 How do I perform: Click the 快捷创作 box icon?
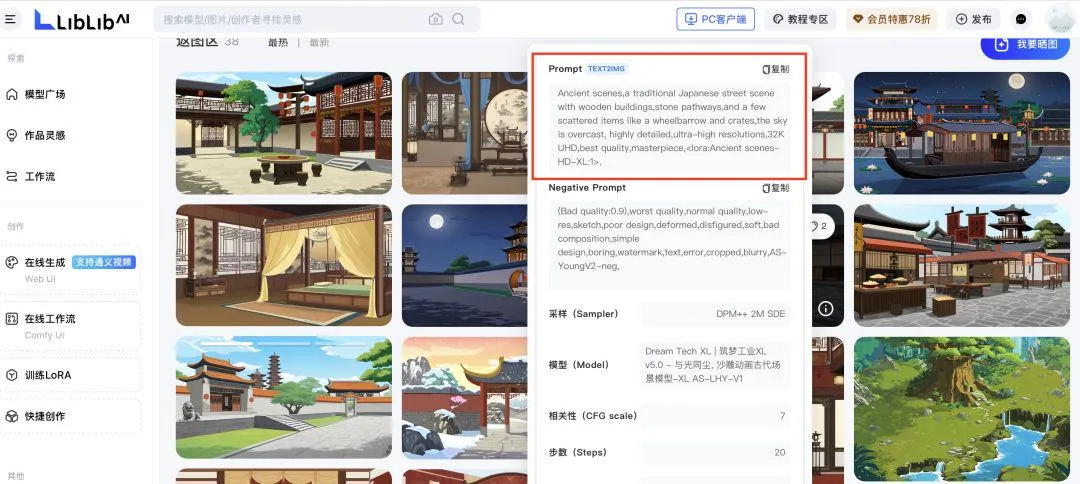pos(12,417)
